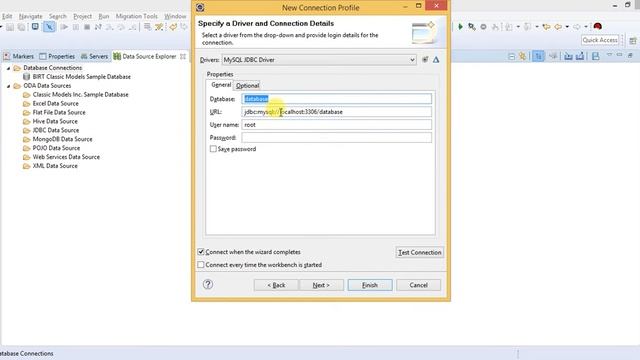The width and height of the screenshot is (640, 360).
Task: Open the Edit menu
Action: [x=7, y=16]
